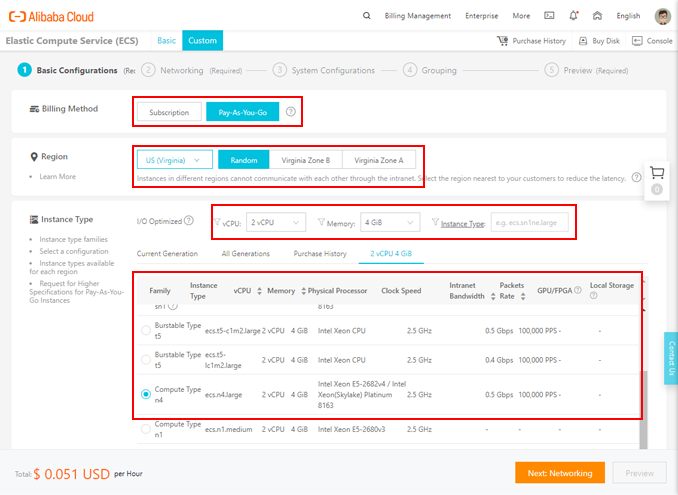This screenshot has width=678, height=495.
Task: Open the English language selector
Action: click(x=628, y=16)
